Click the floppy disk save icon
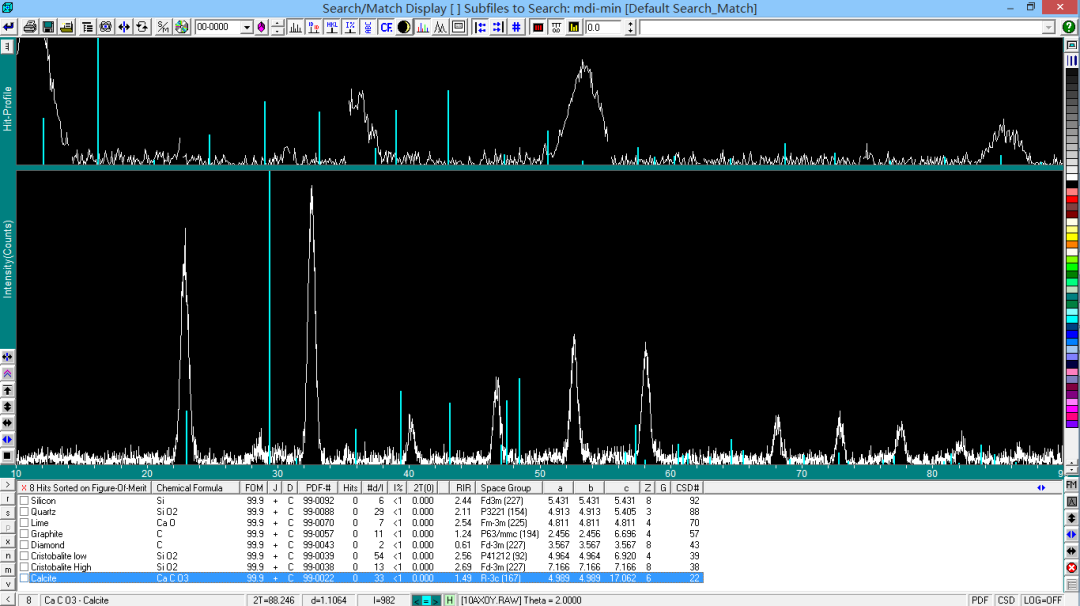Screen dimensions: 1080x606 click(48, 27)
